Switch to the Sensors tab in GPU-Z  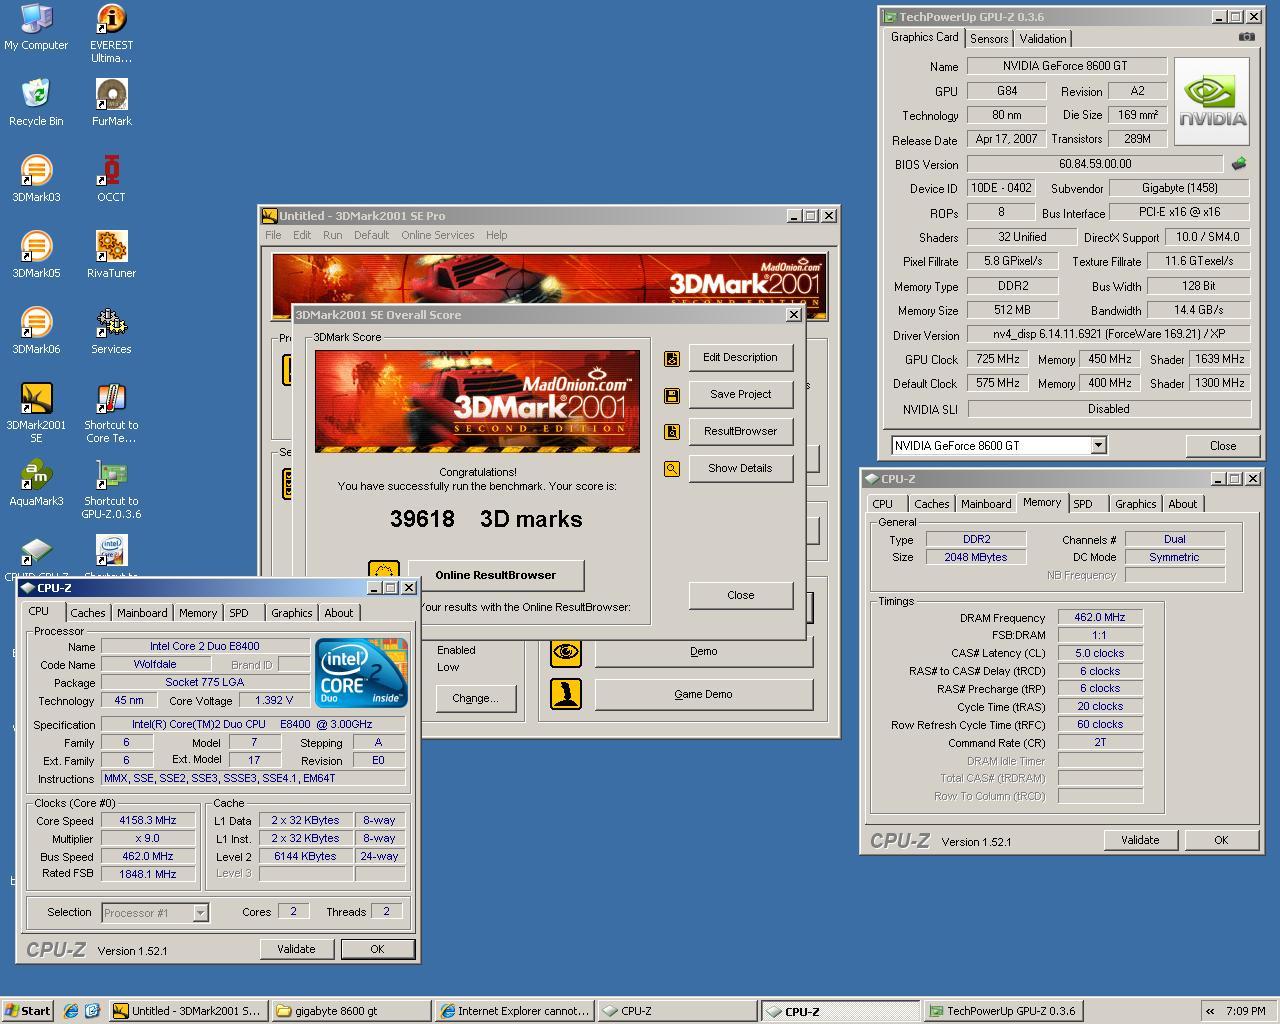988,39
